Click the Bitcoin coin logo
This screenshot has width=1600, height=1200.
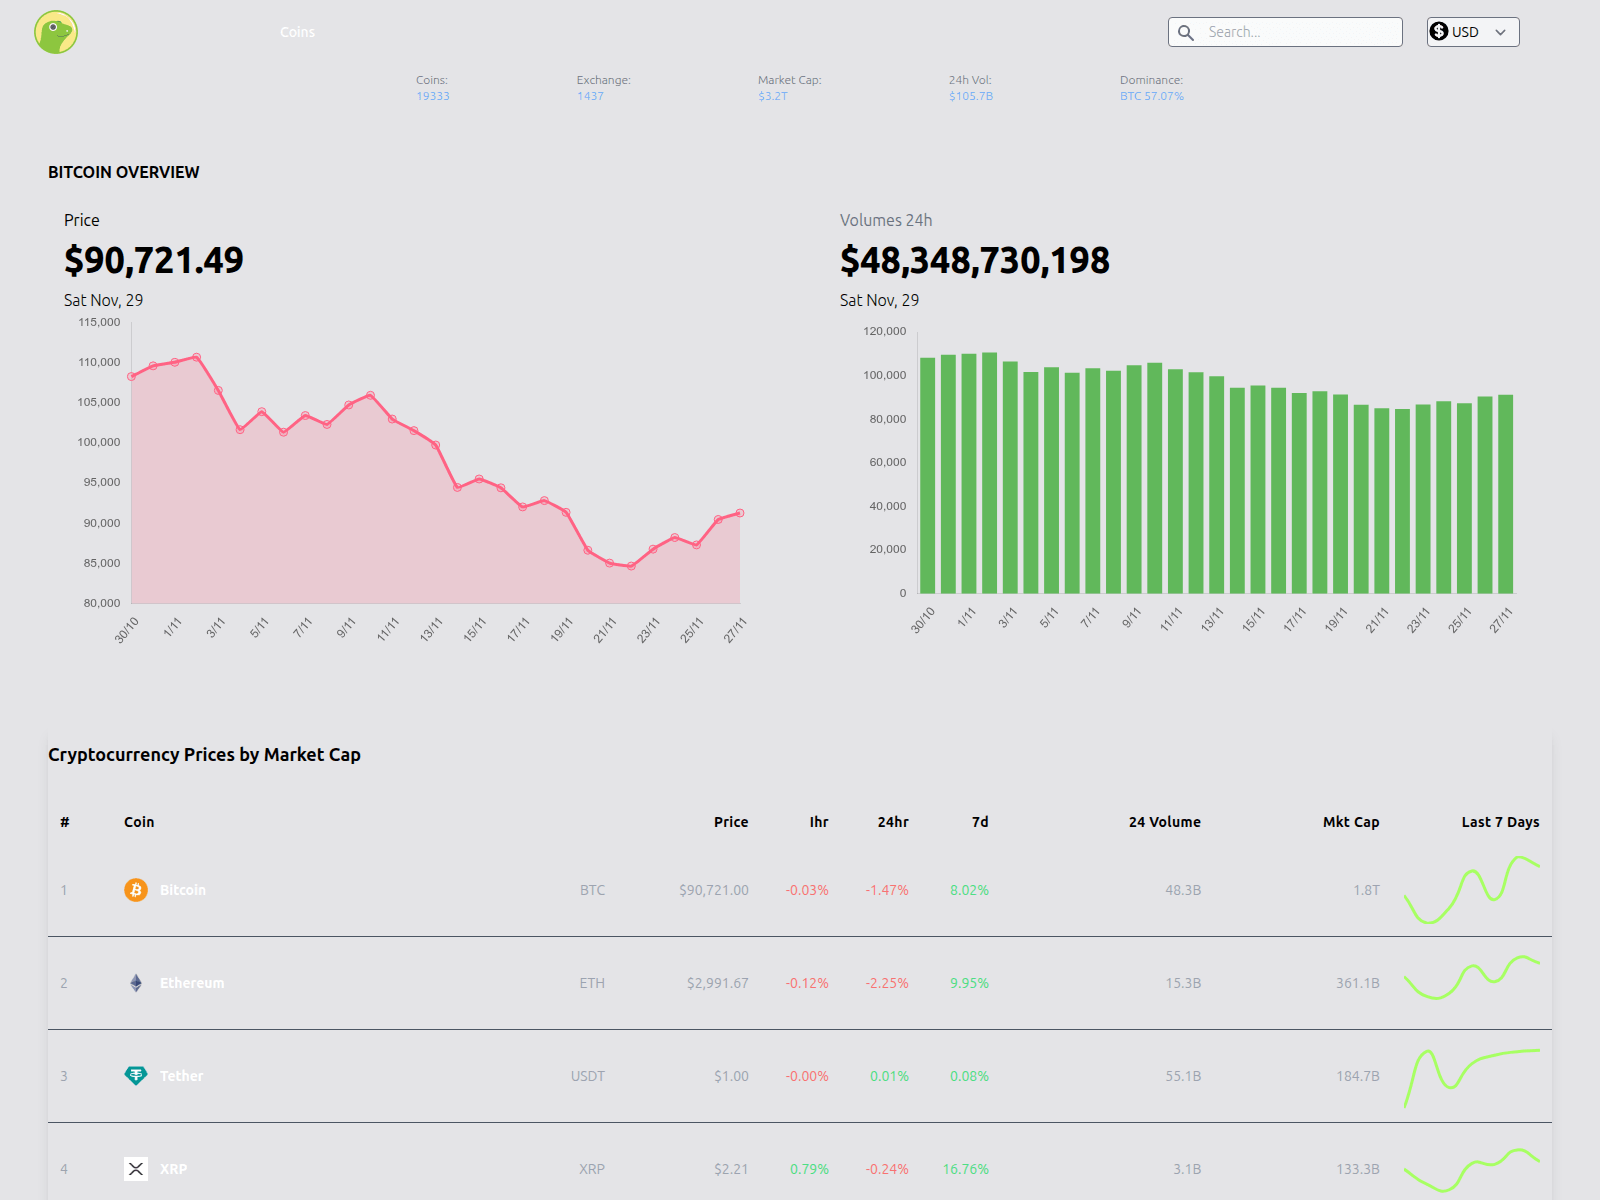point(136,890)
